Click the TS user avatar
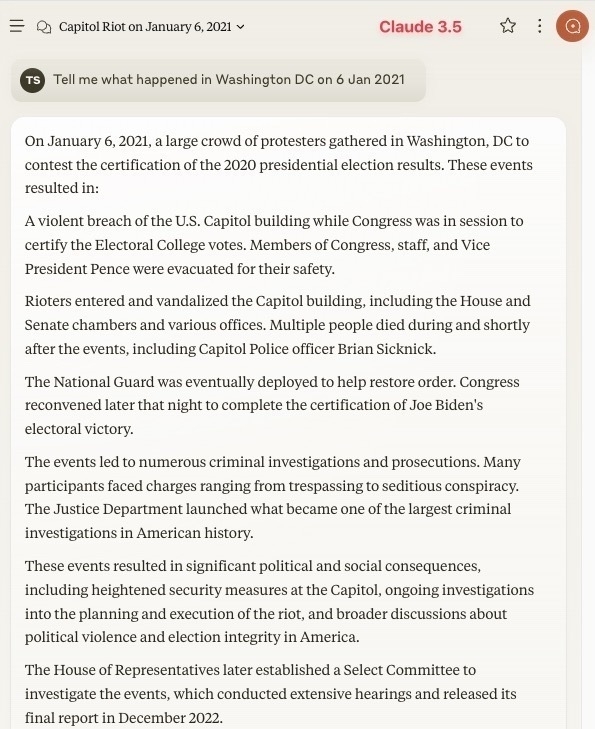The image size is (595, 729). pyautogui.click(x=33, y=80)
